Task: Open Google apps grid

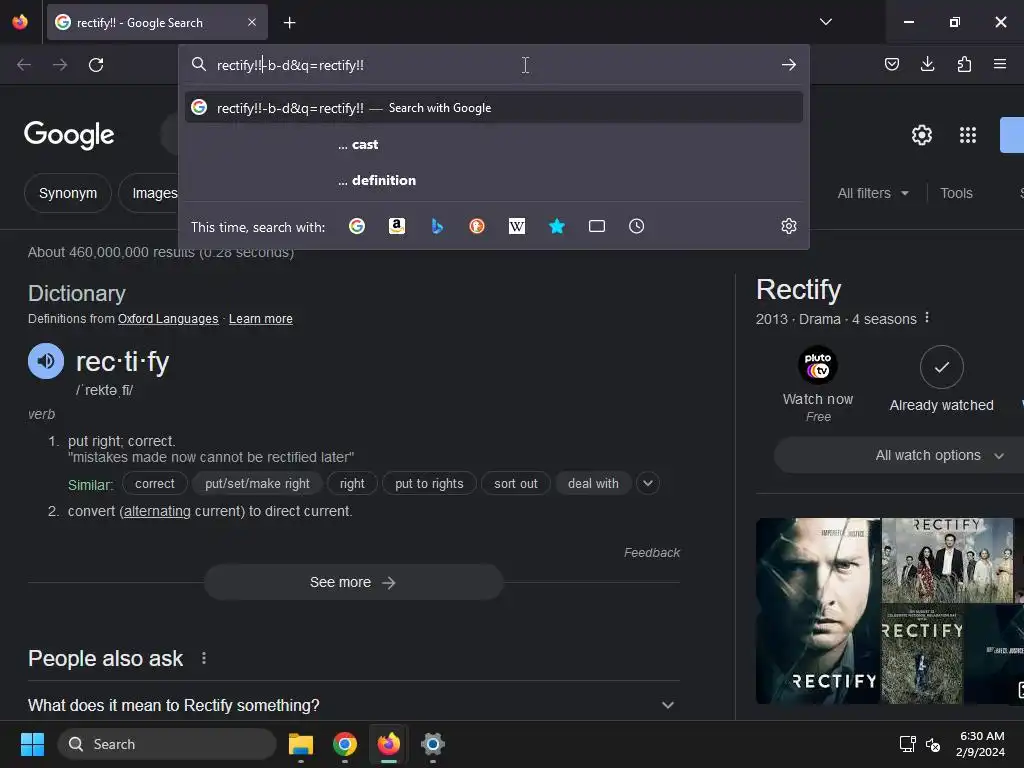Action: (968, 135)
